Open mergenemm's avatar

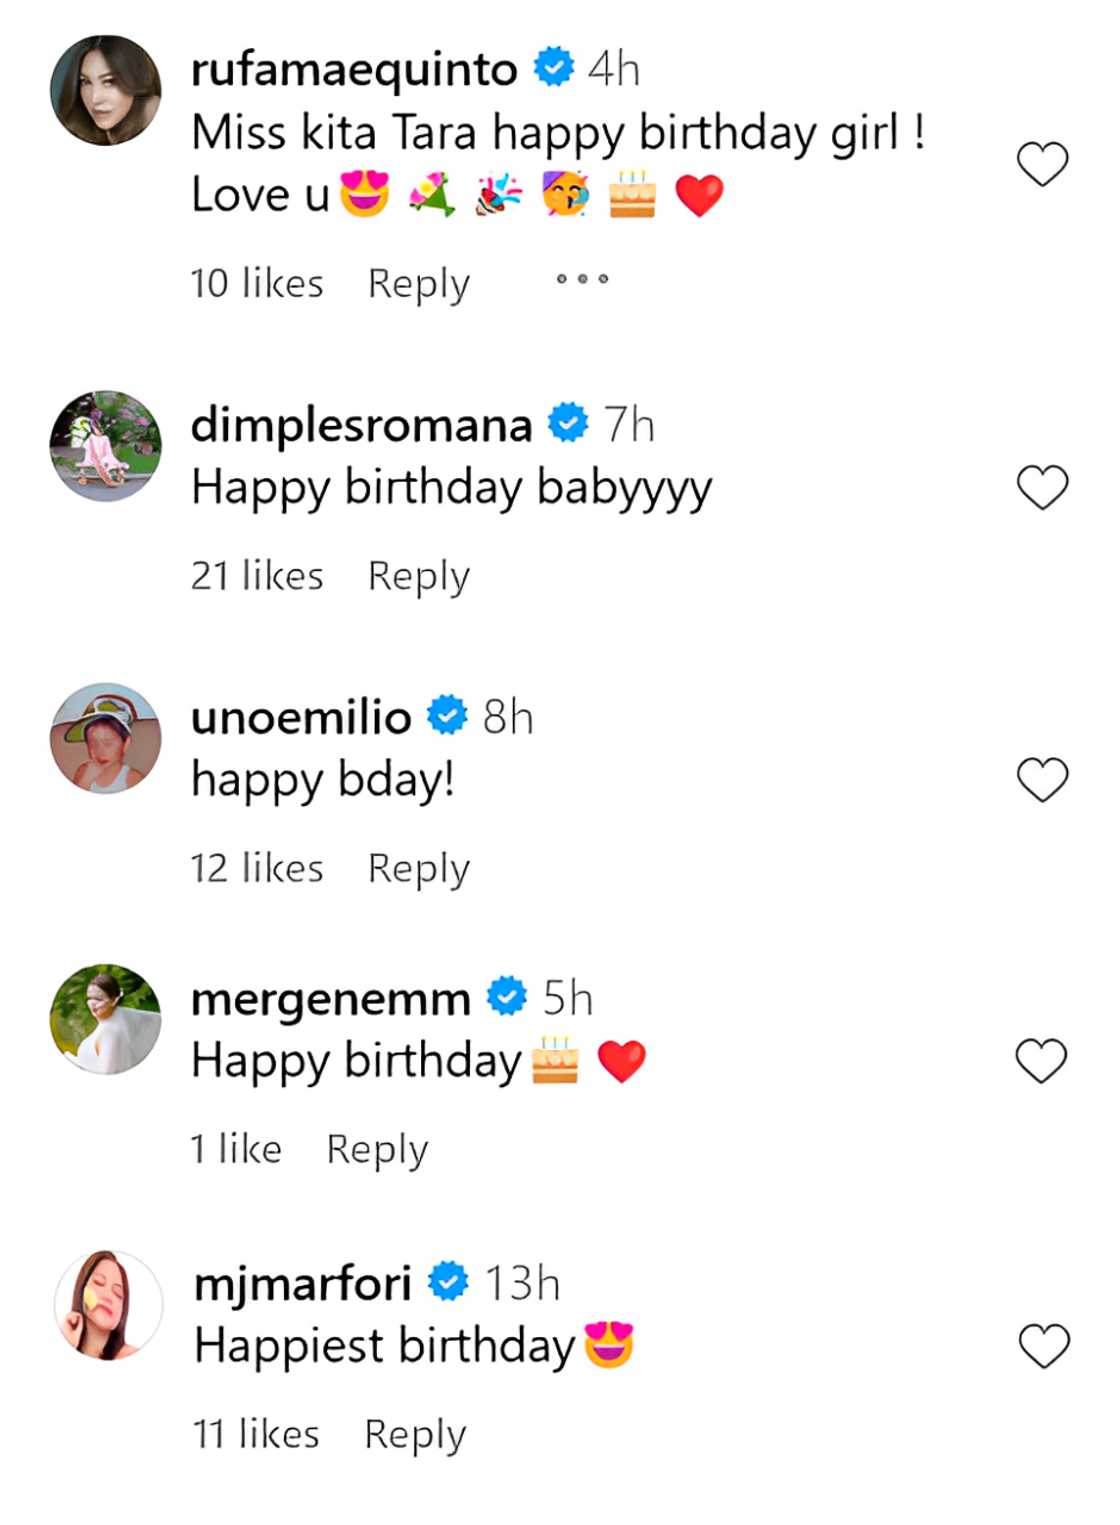106,1020
